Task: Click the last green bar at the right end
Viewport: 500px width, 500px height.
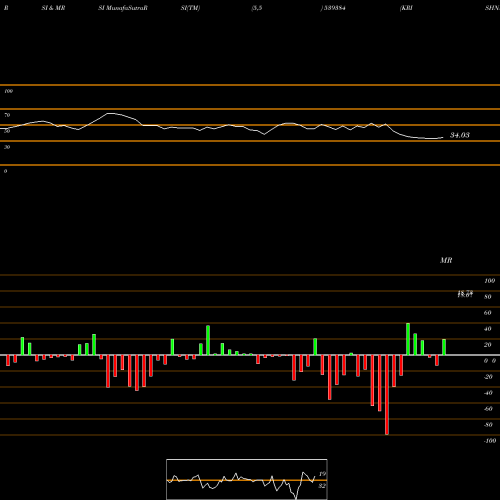Action: [x=444, y=347]
